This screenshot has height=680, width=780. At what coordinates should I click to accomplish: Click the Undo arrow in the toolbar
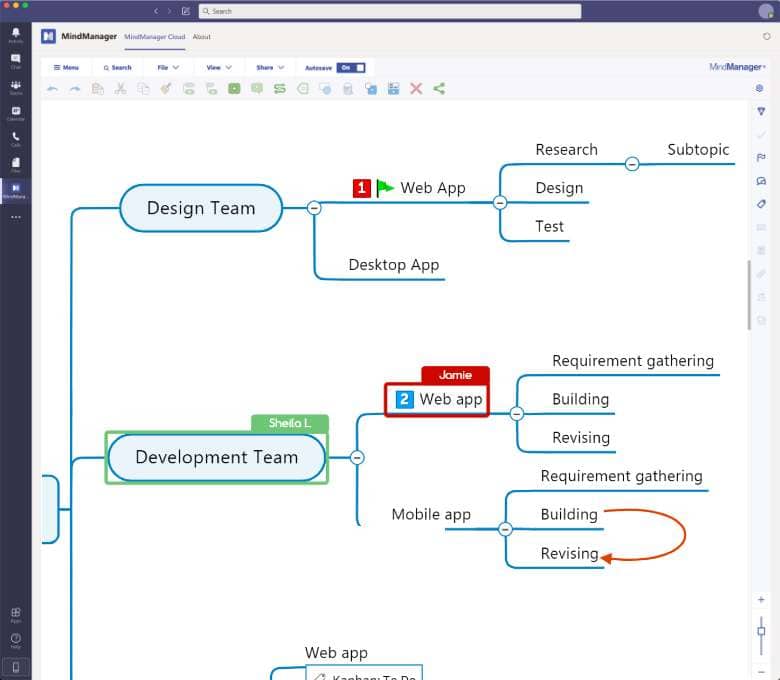[52, 89]
